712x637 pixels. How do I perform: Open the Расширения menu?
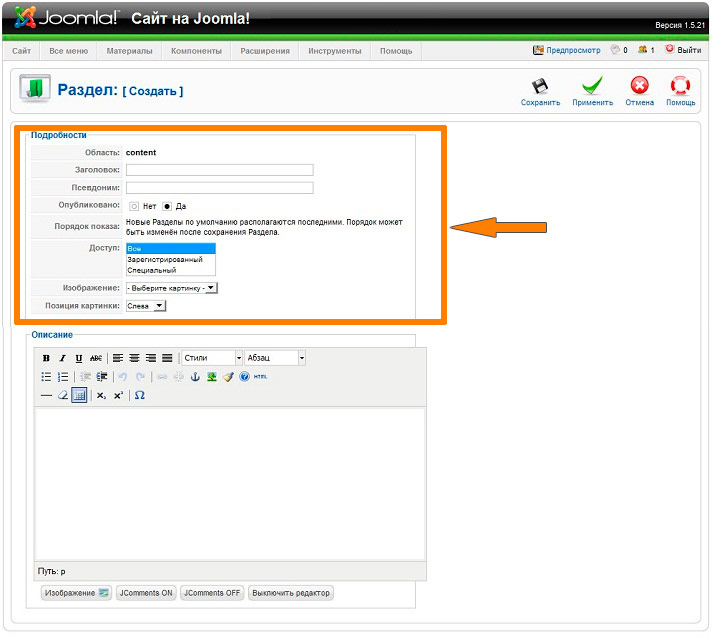click(265, 50)
